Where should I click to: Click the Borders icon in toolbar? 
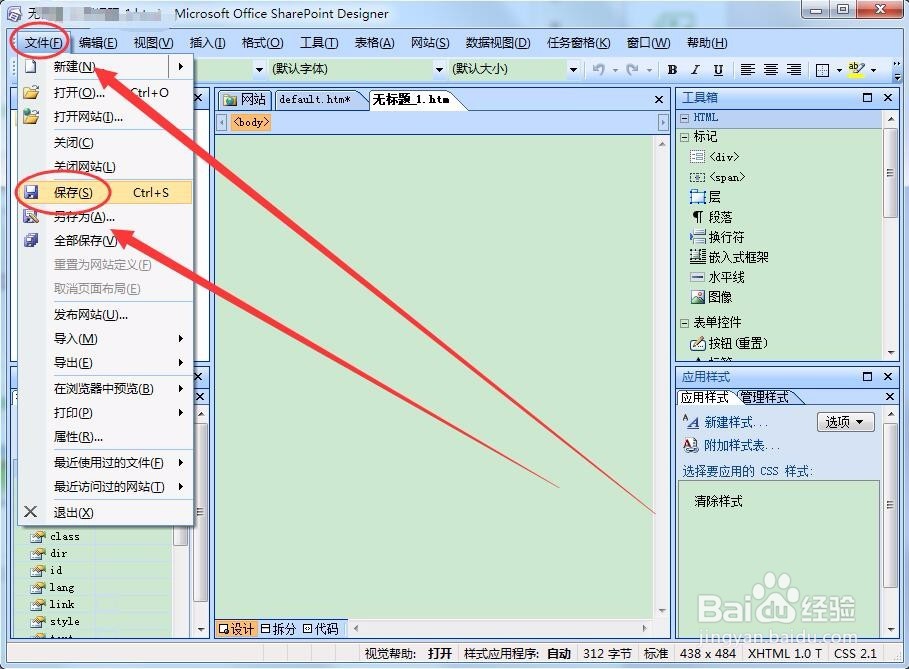822,70
